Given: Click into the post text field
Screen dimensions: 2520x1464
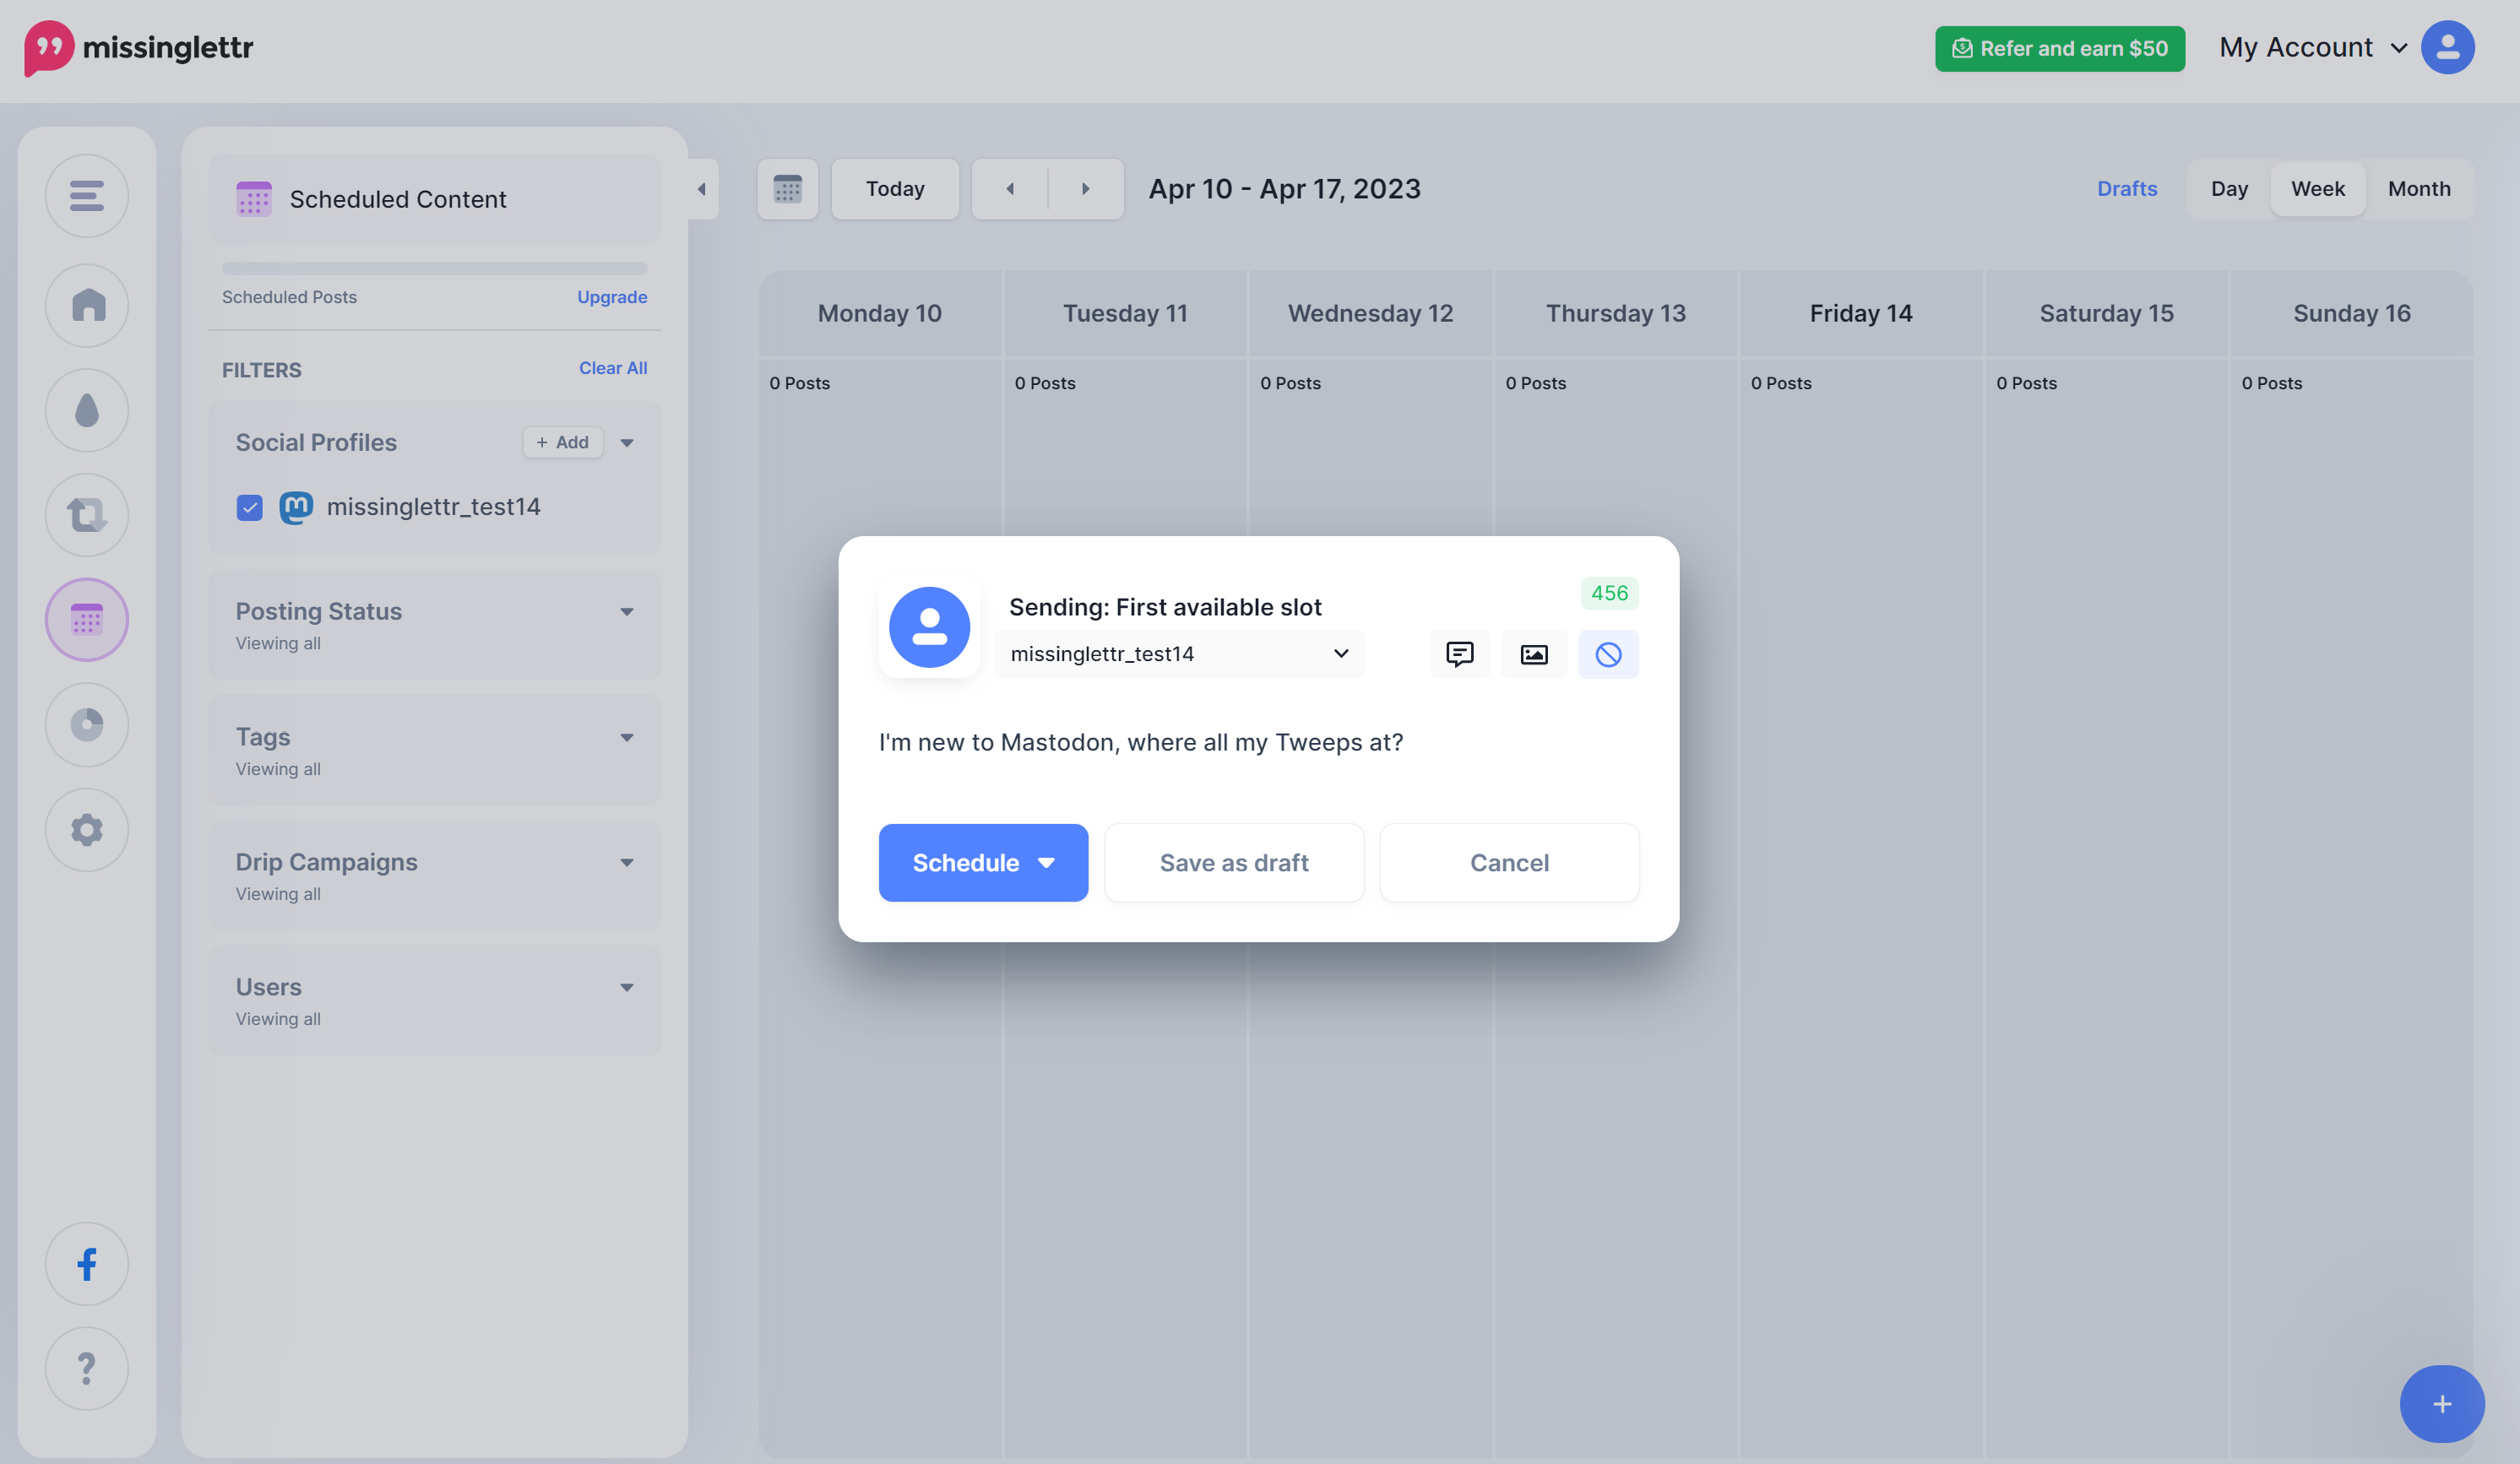Looking at the screenshot, I should click(1258, 743).
